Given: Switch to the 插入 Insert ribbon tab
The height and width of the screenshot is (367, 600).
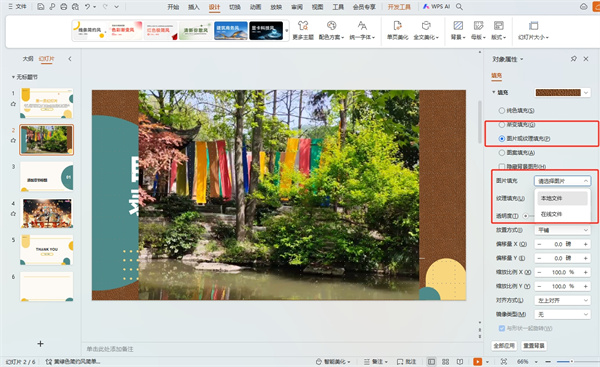Looking at the screenshot, I should click(x=194, y=7).
